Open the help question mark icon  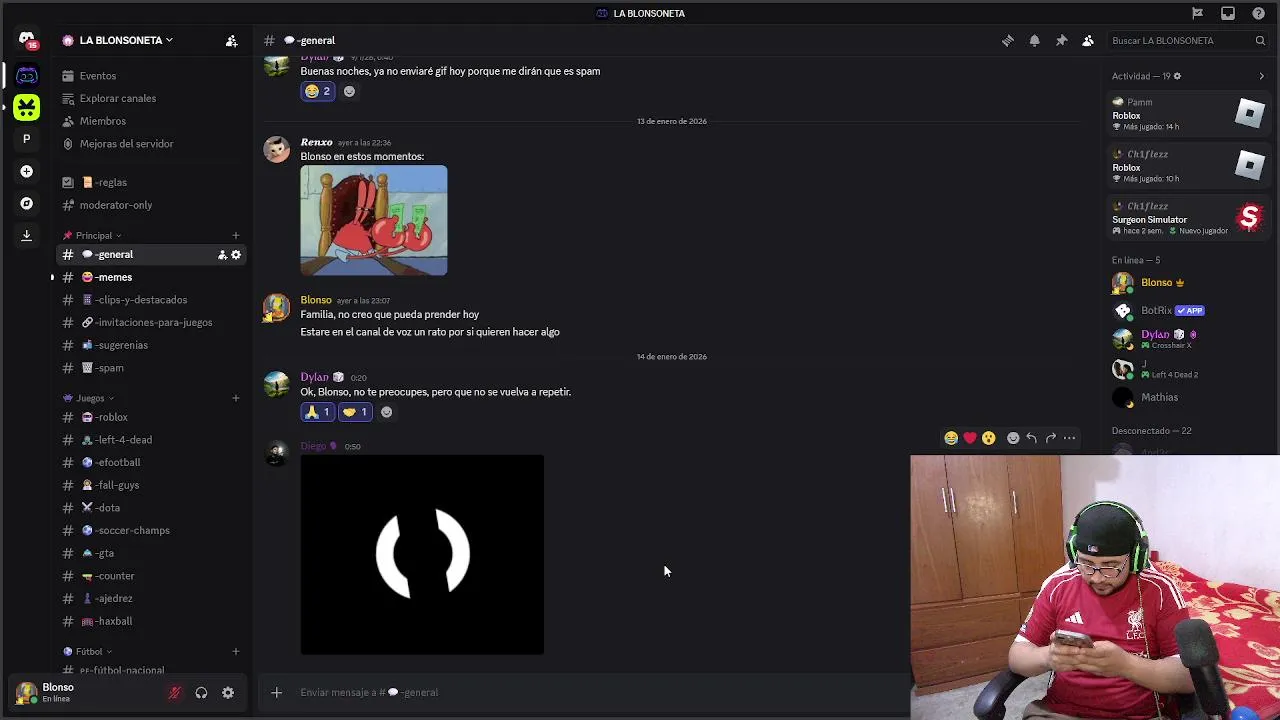pyautogui.click(x=1258, y=13)
